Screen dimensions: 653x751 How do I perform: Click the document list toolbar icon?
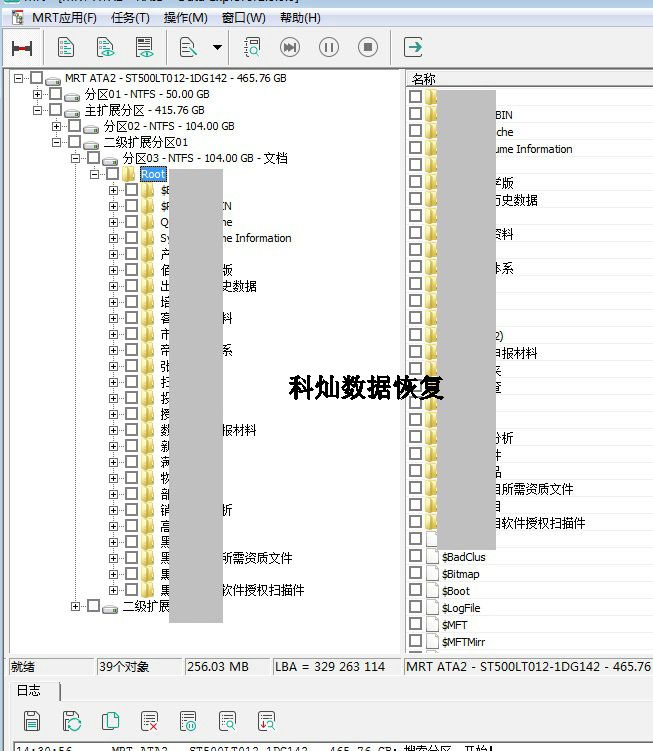(66, 47)
